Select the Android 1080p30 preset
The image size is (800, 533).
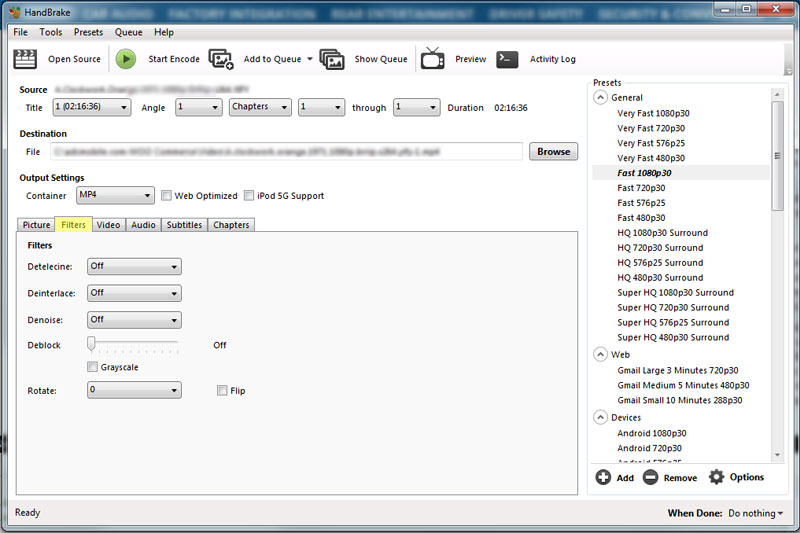[652, 433]
